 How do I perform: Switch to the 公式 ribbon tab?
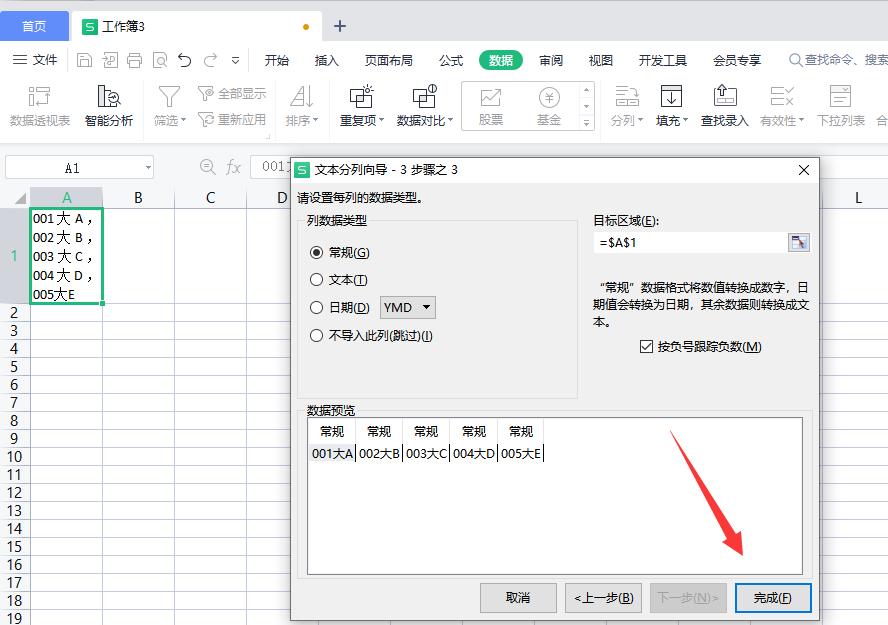tap(449, 60)
